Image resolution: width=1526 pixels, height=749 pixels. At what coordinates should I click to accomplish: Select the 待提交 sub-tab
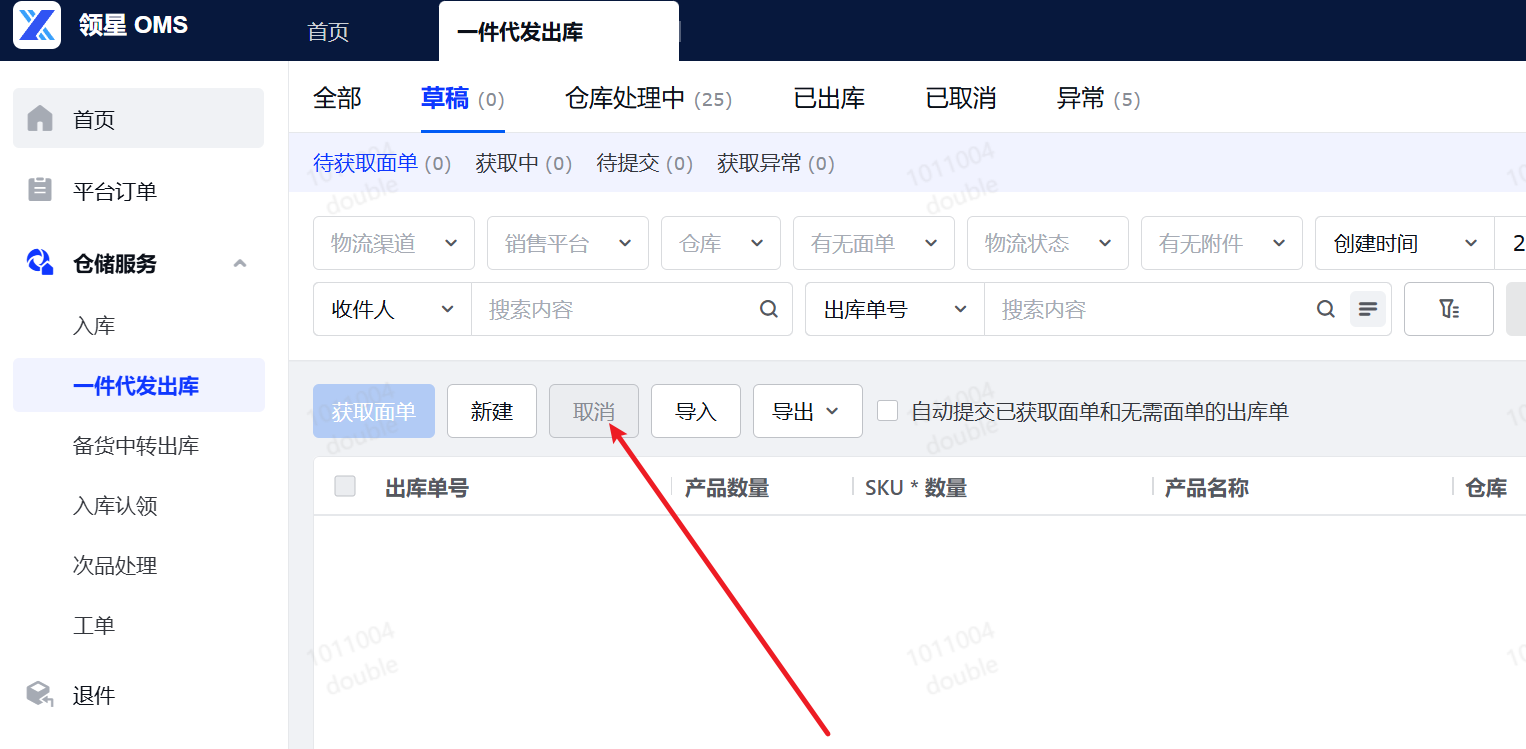[x=645, y=163]
